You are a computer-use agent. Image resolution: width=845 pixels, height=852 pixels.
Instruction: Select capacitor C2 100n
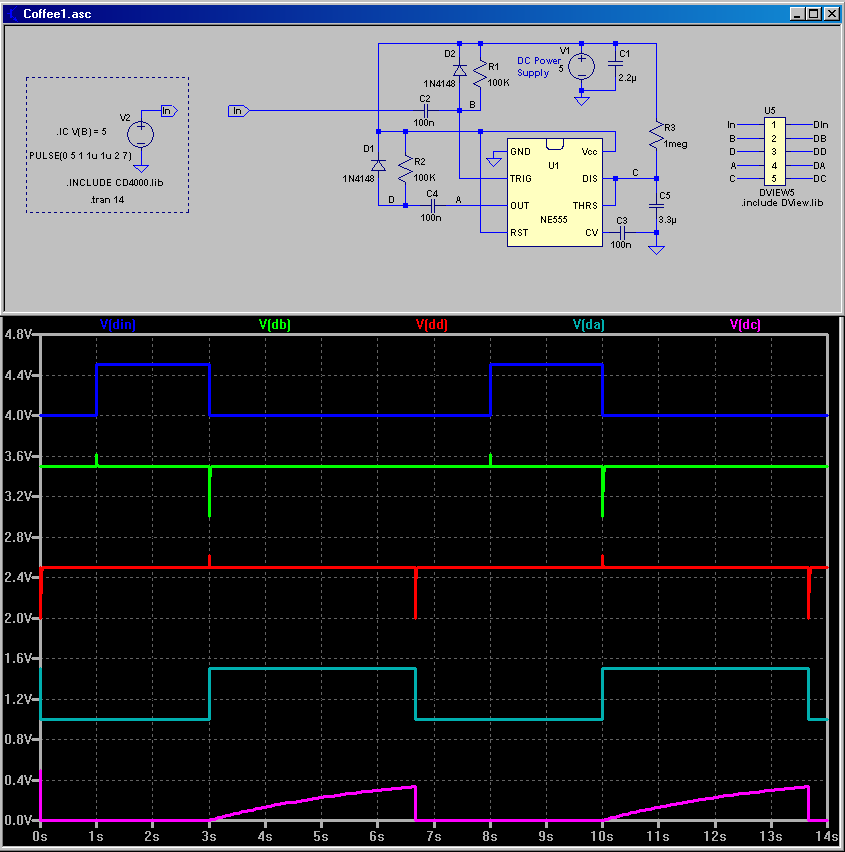click(x=425, y=111)
